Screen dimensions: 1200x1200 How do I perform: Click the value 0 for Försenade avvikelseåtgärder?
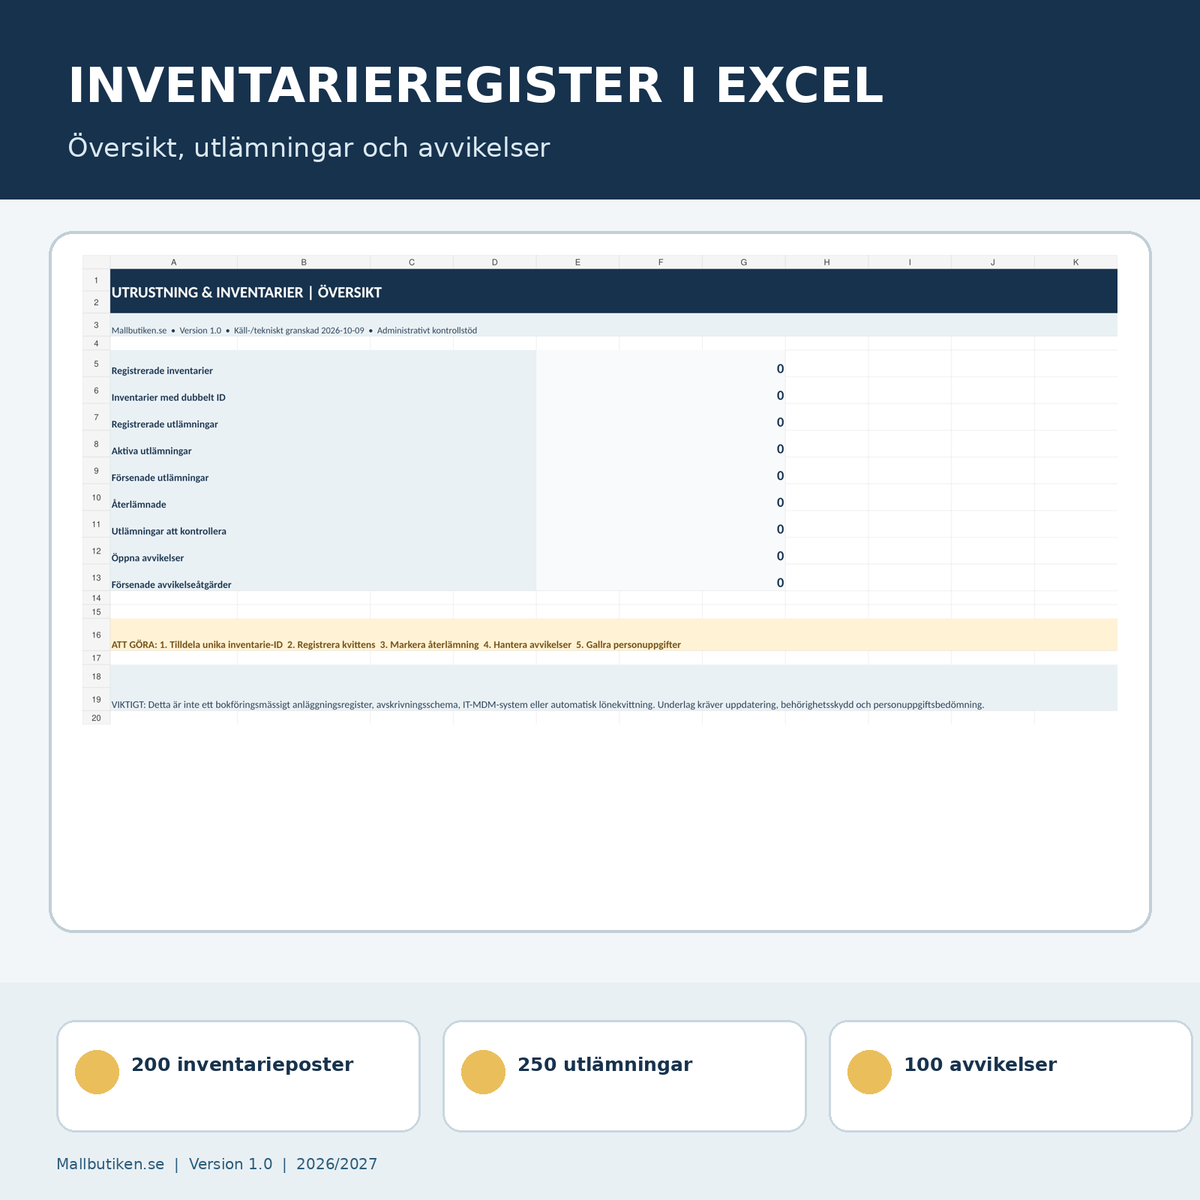(x=780, y=583)
